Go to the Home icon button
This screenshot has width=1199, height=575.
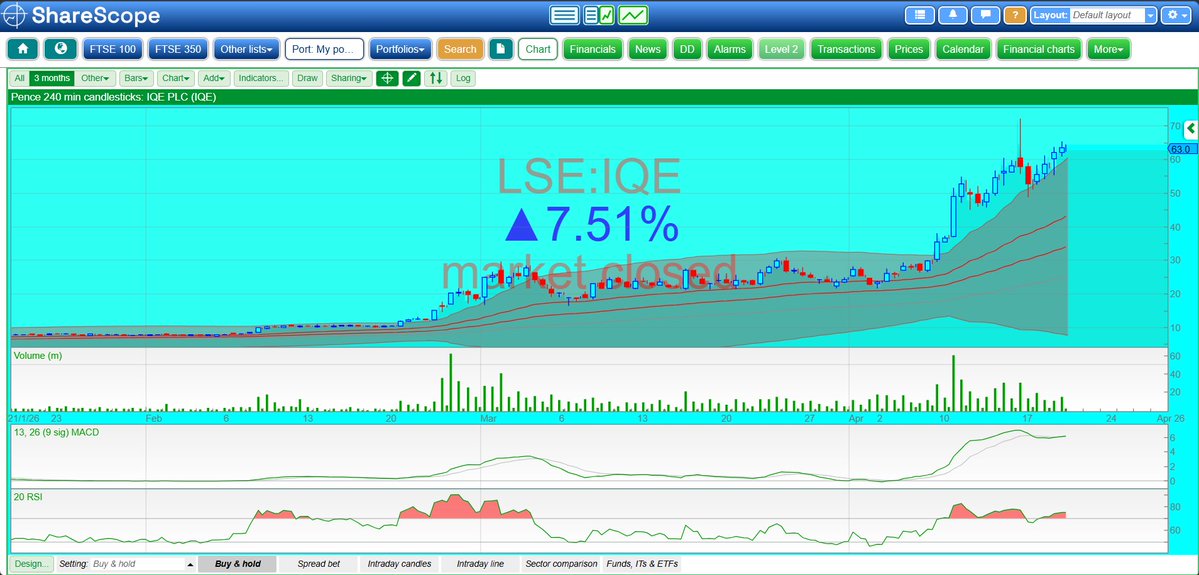[x=23, y=49]
